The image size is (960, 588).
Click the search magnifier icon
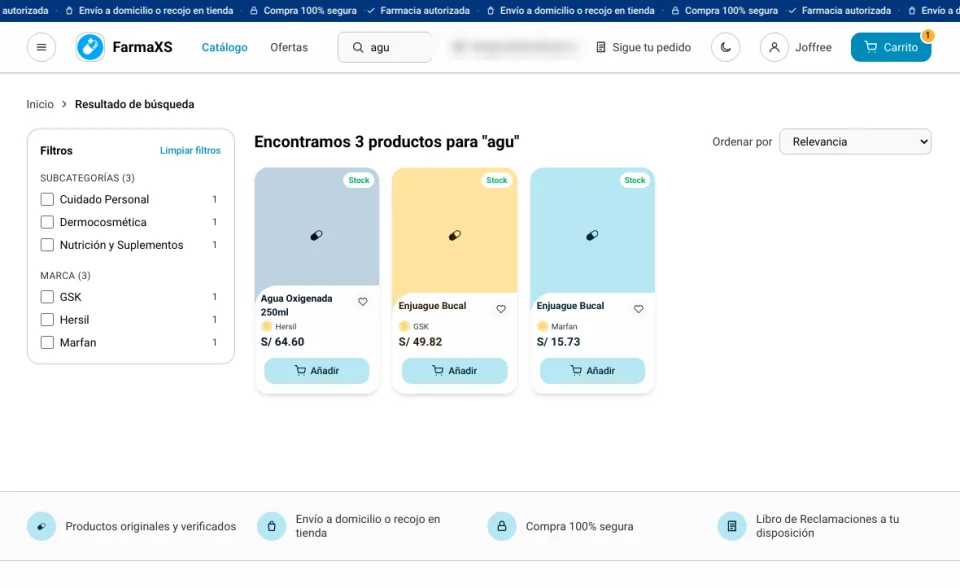[x=358, y=47]
